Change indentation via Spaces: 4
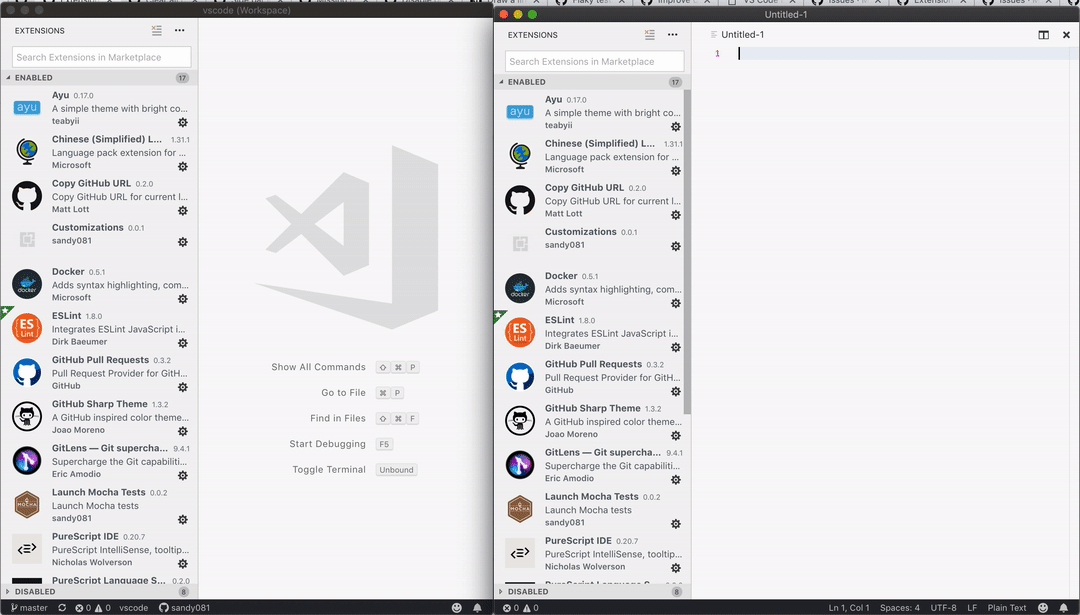The height and width of the screenshot is (615, 1080). (900, 607)
